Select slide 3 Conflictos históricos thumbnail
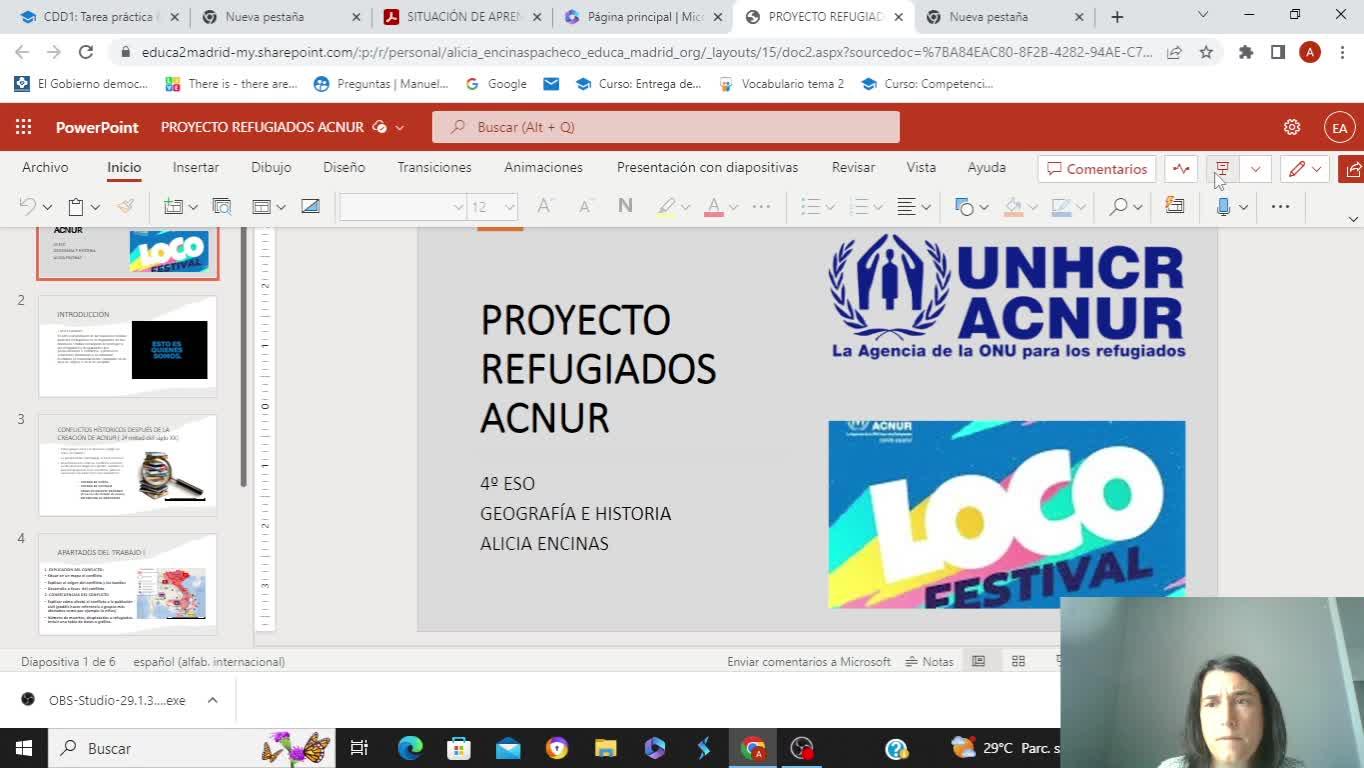The image size is (1364, 768). [x=128, y=466]
